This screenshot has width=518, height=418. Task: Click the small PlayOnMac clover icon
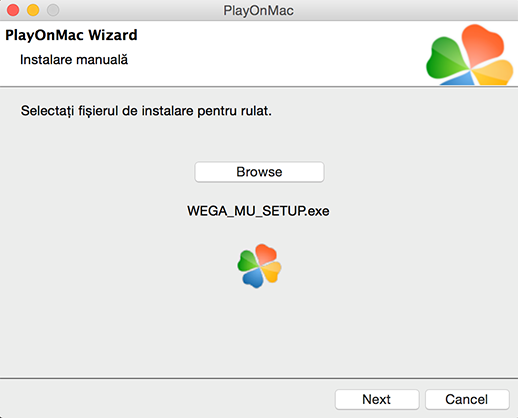259,266
